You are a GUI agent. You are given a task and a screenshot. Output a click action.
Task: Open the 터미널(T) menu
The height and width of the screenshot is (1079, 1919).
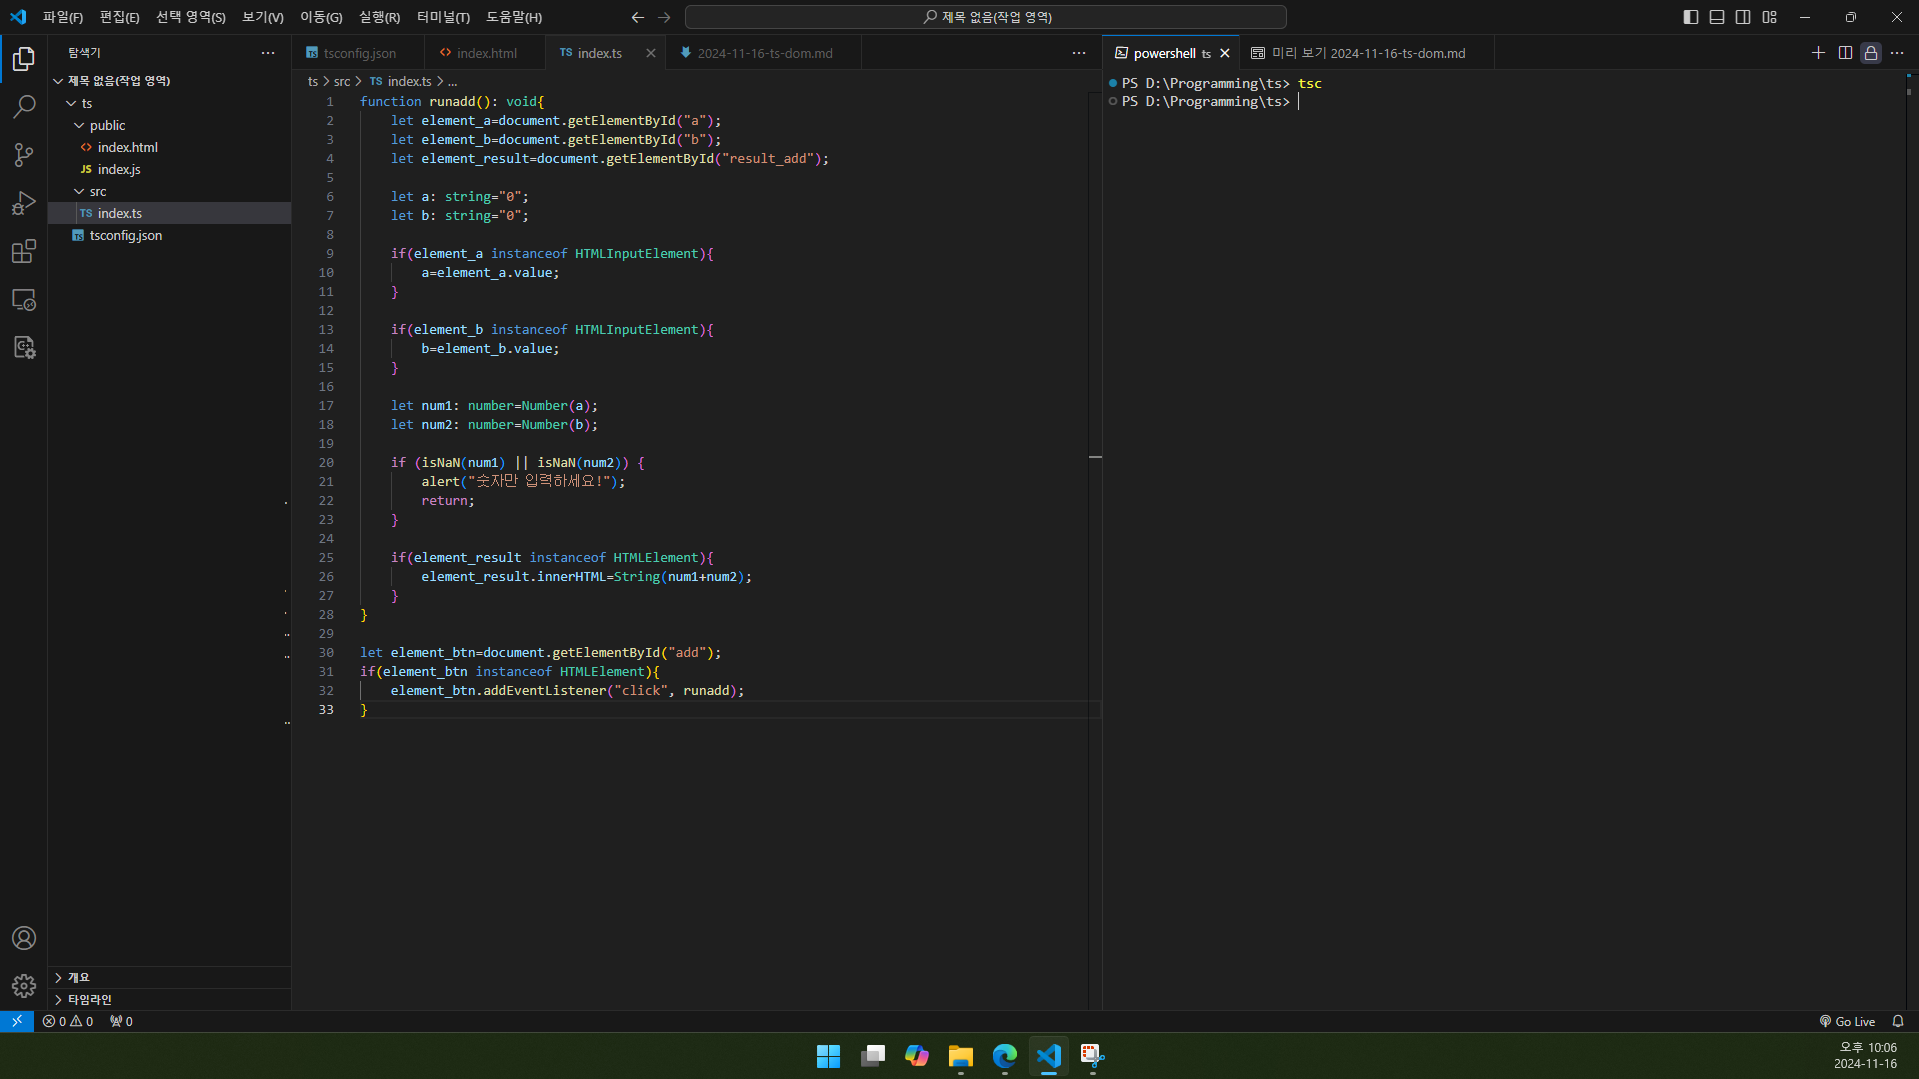443,17
